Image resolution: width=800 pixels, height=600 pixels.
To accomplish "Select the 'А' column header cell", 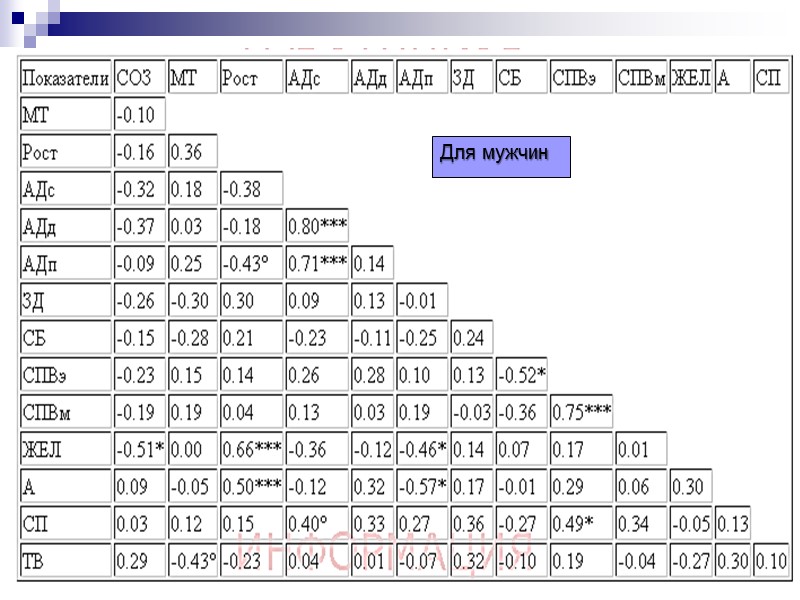I will point(732,77).
